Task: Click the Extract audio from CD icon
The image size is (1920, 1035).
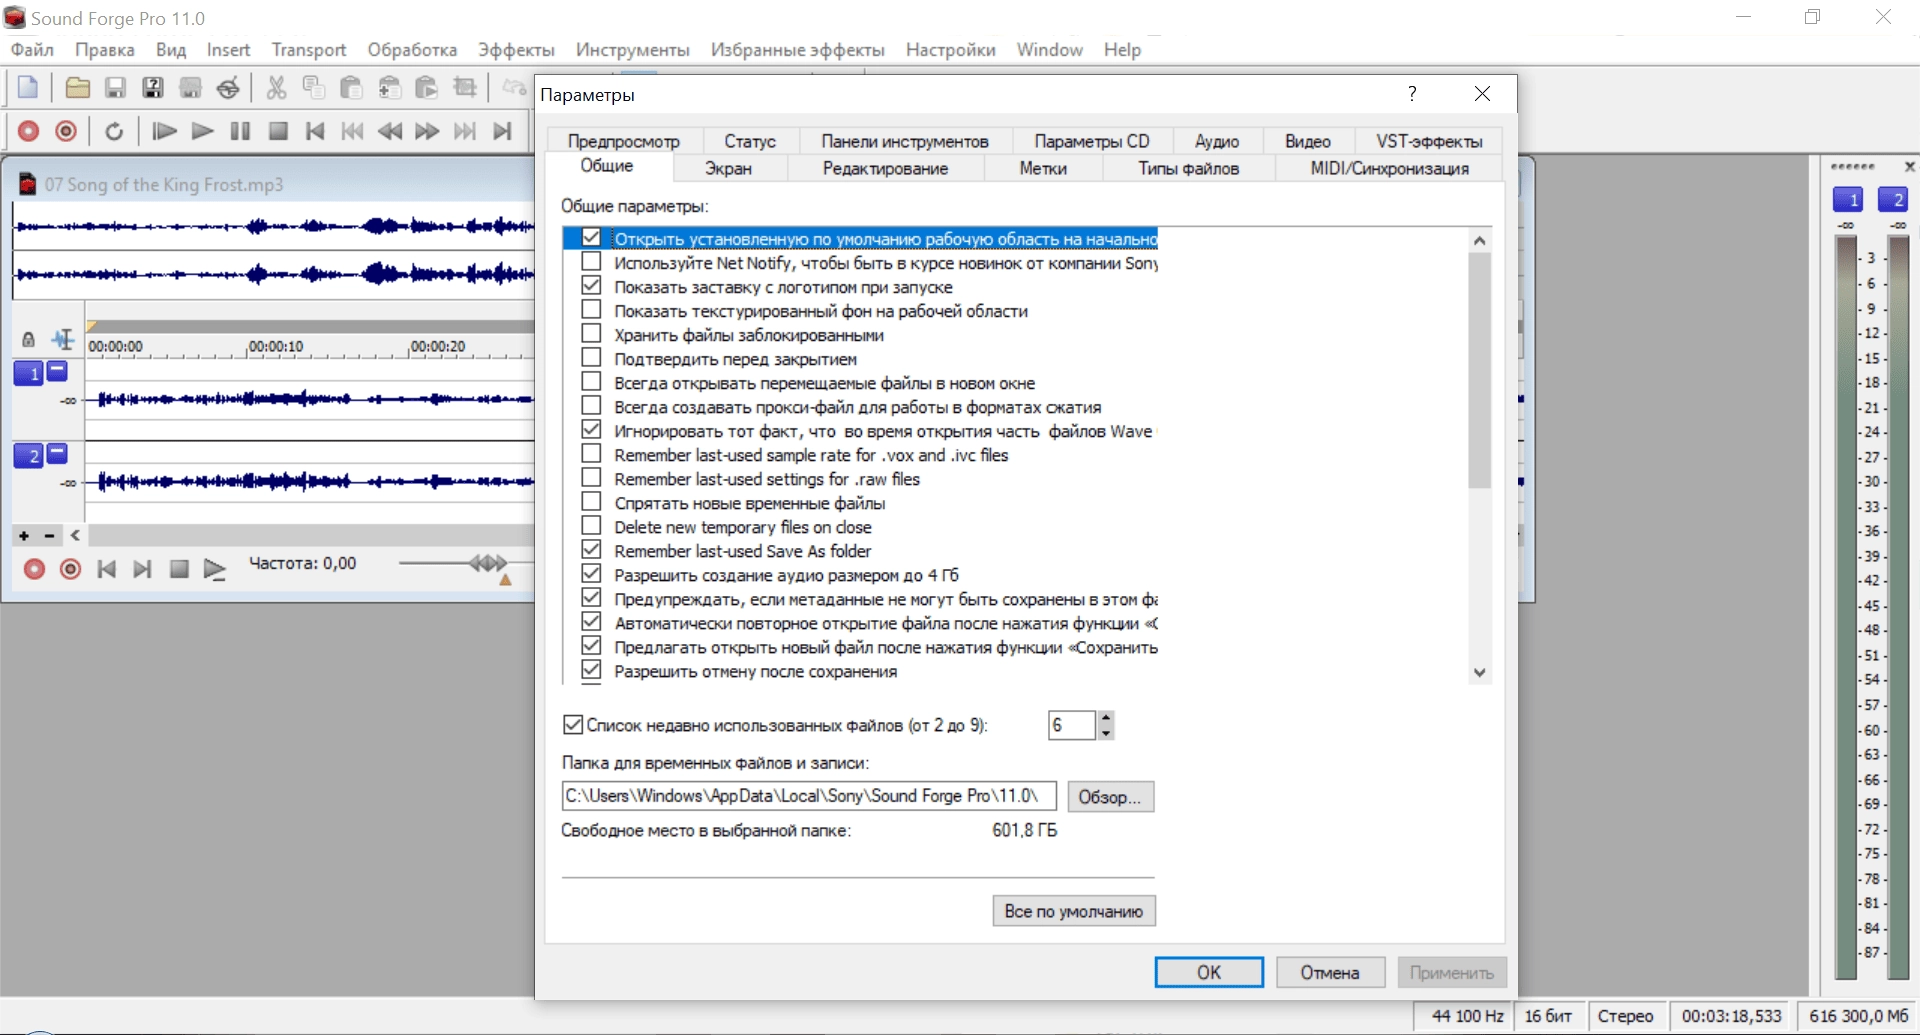Action: (x=228, y=88)
